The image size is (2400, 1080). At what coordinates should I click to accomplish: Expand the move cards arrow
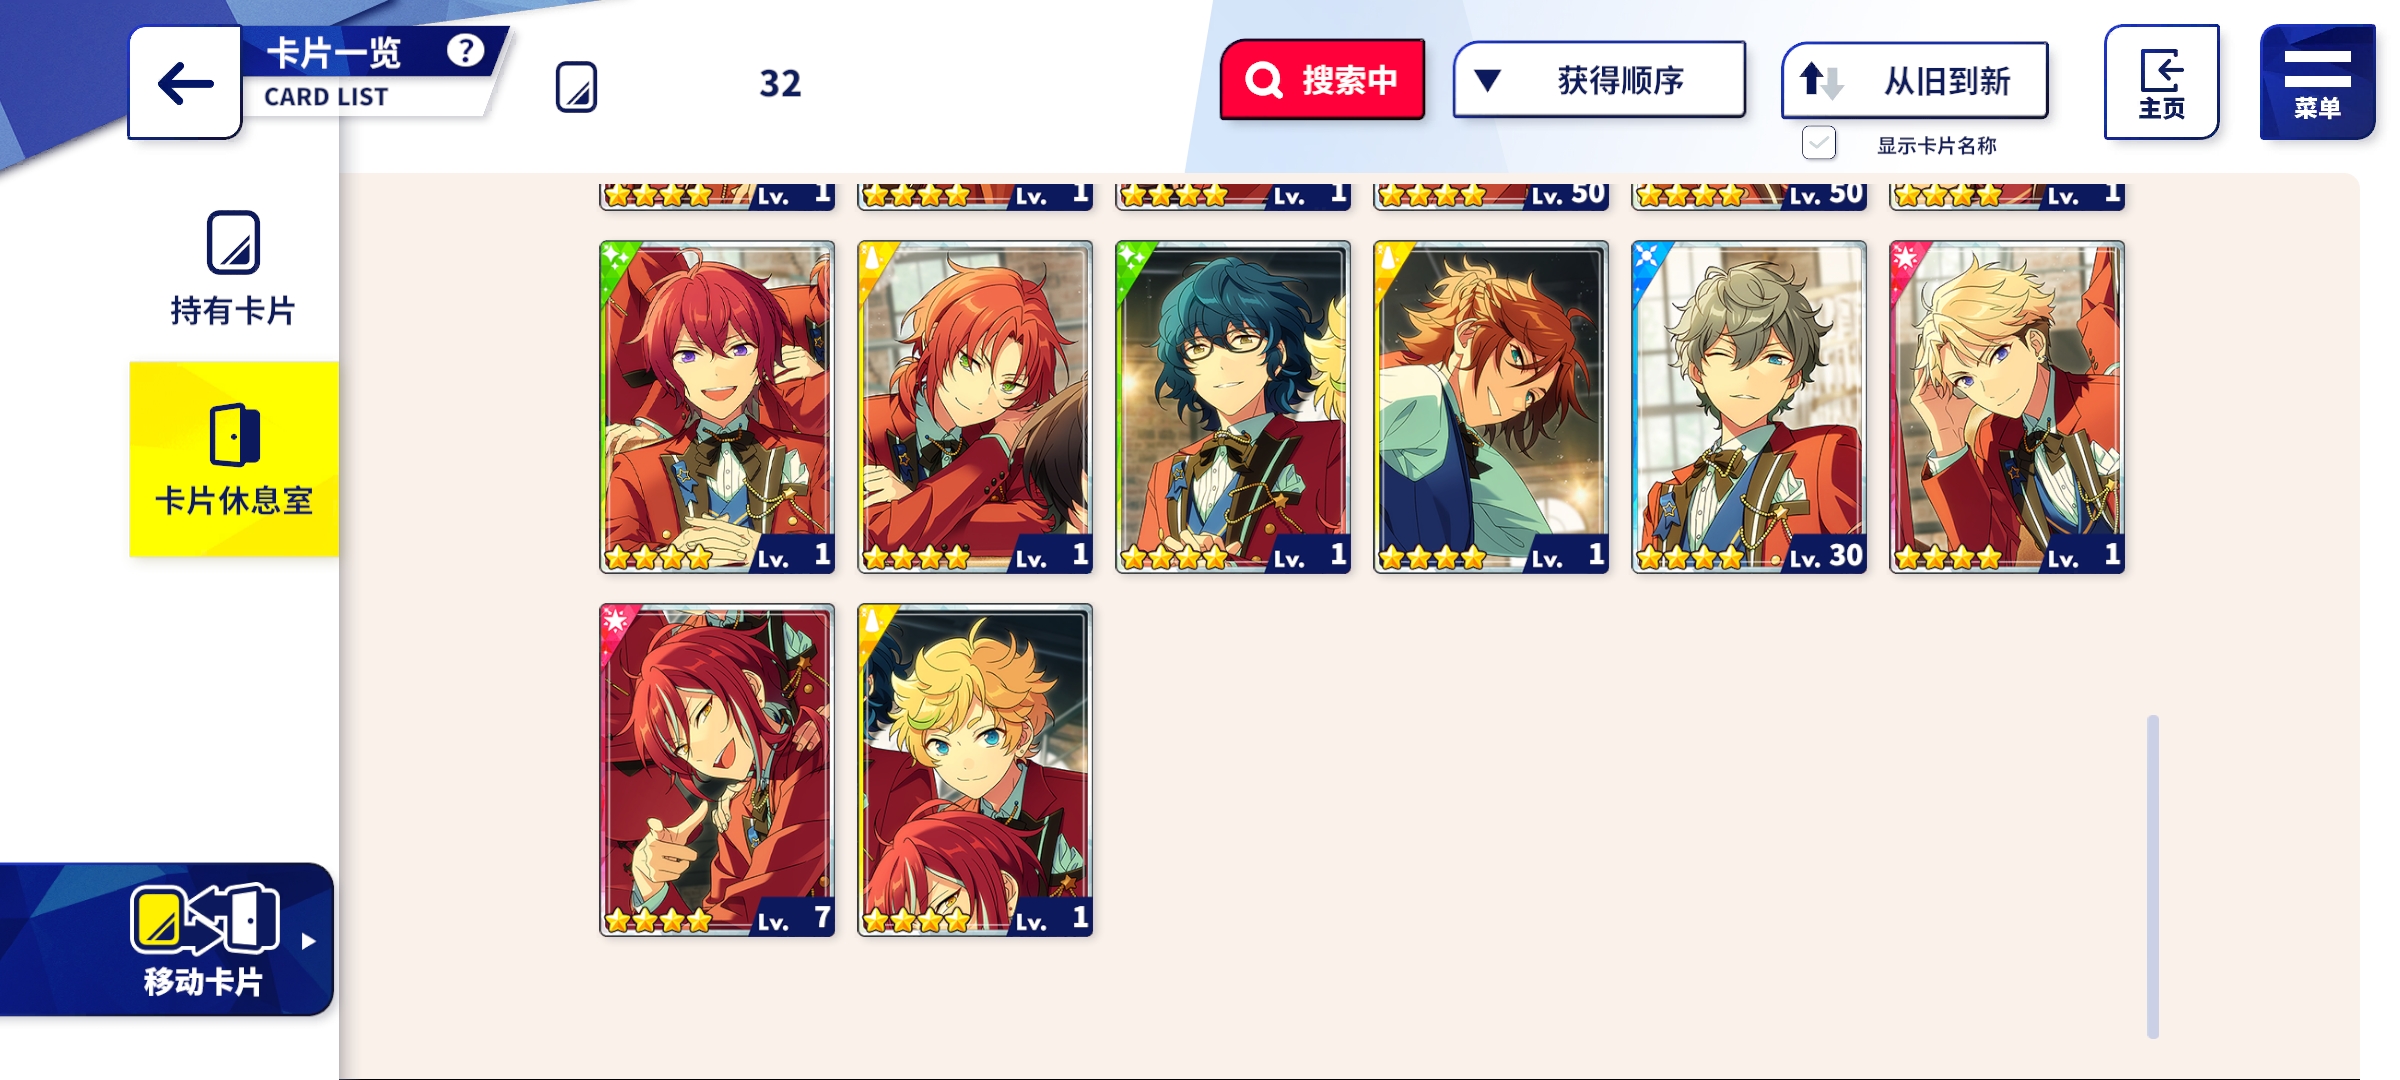point(308,941)
